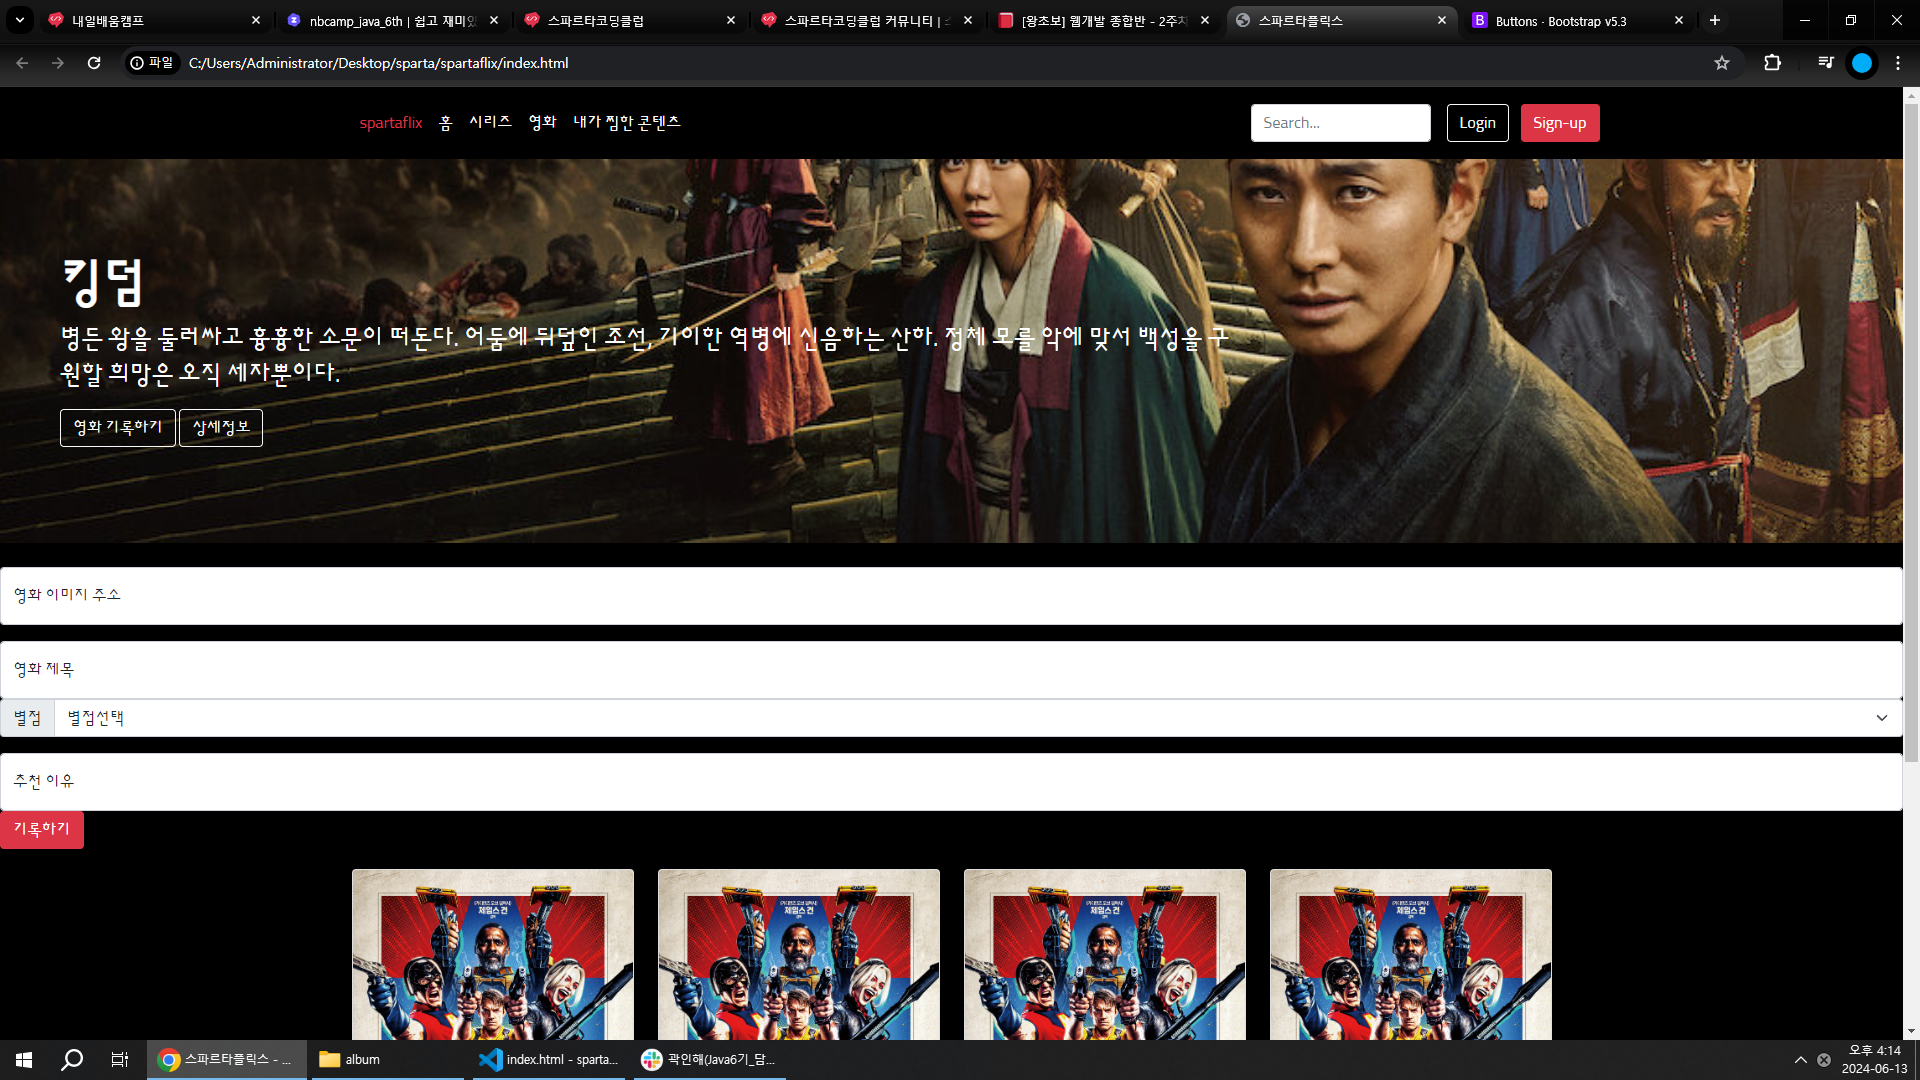The height and width of the screenshot is (1080, 1920).
Task: Open the taskbar clock and date
Action: pyautogui.click(x=1874, y=1060)
